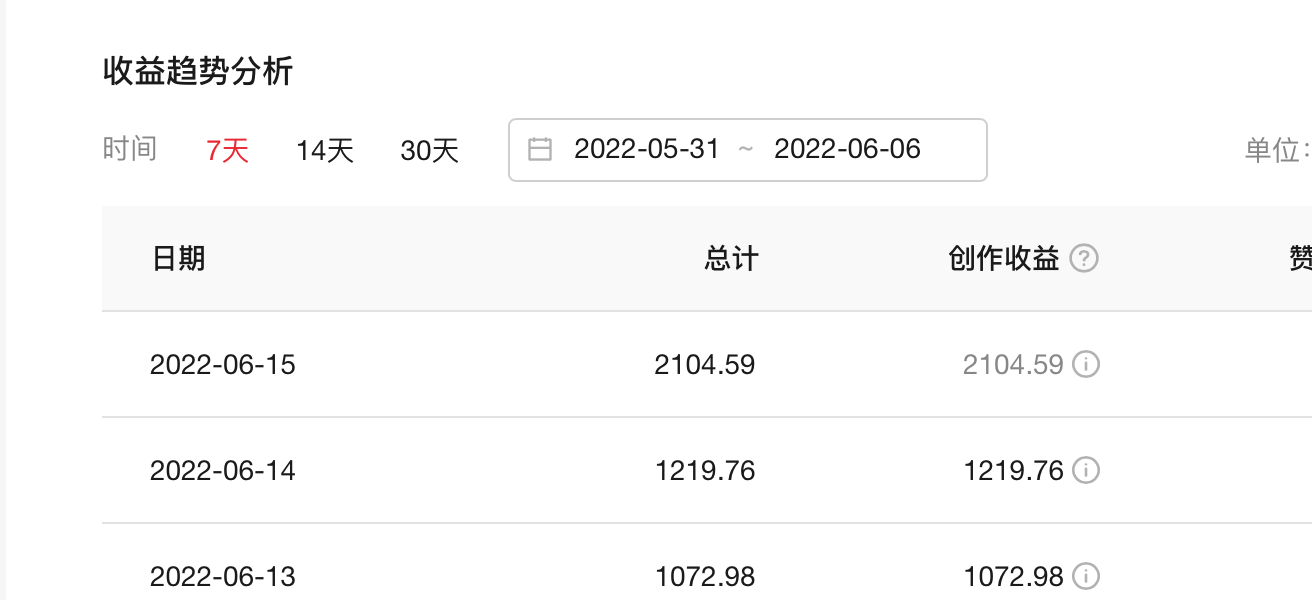1312x600 pixels.
Task: Switch to the 14天 time range
Action: click(324, 149)
